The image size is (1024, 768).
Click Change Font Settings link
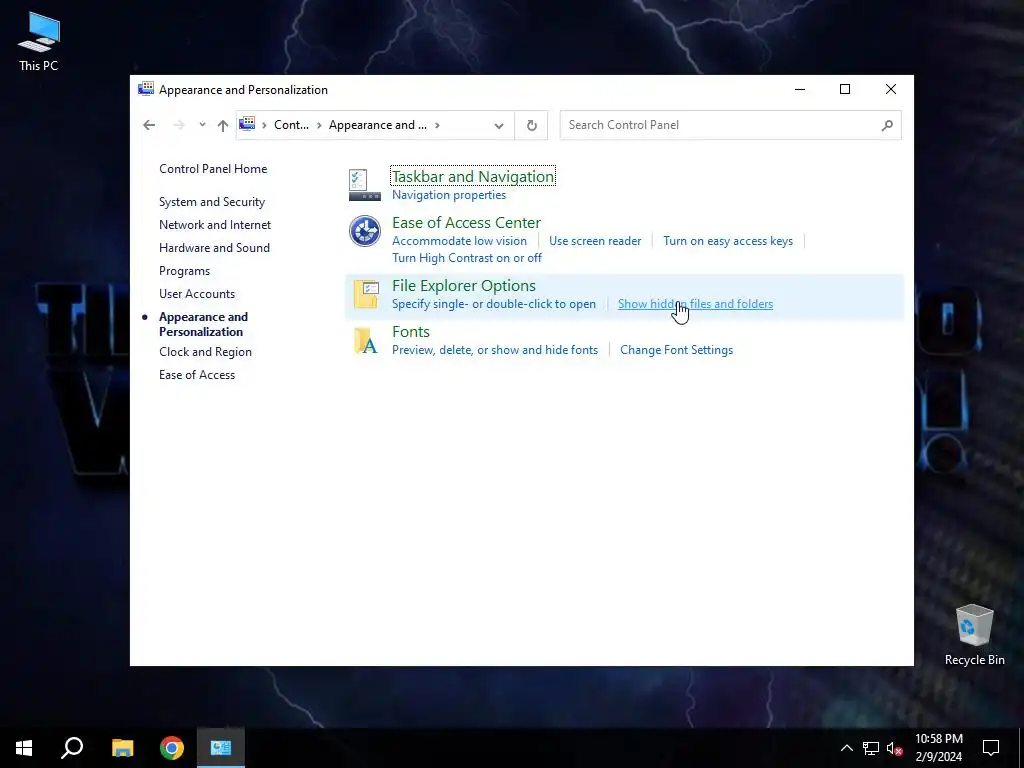tap(676, 350)
